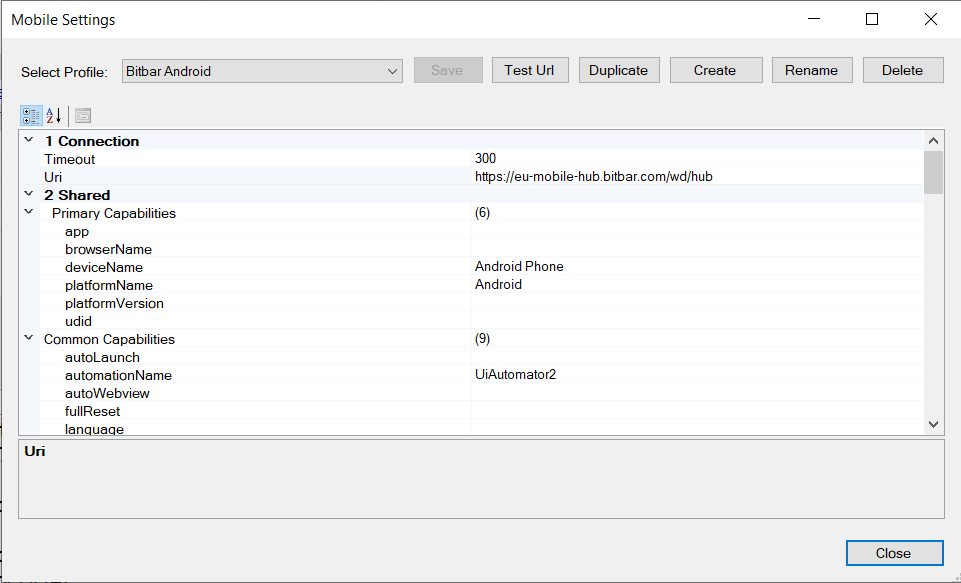Collapse the 1 Connection section
This screenshot has height=583, width=961.
click(x=29, y=141)
